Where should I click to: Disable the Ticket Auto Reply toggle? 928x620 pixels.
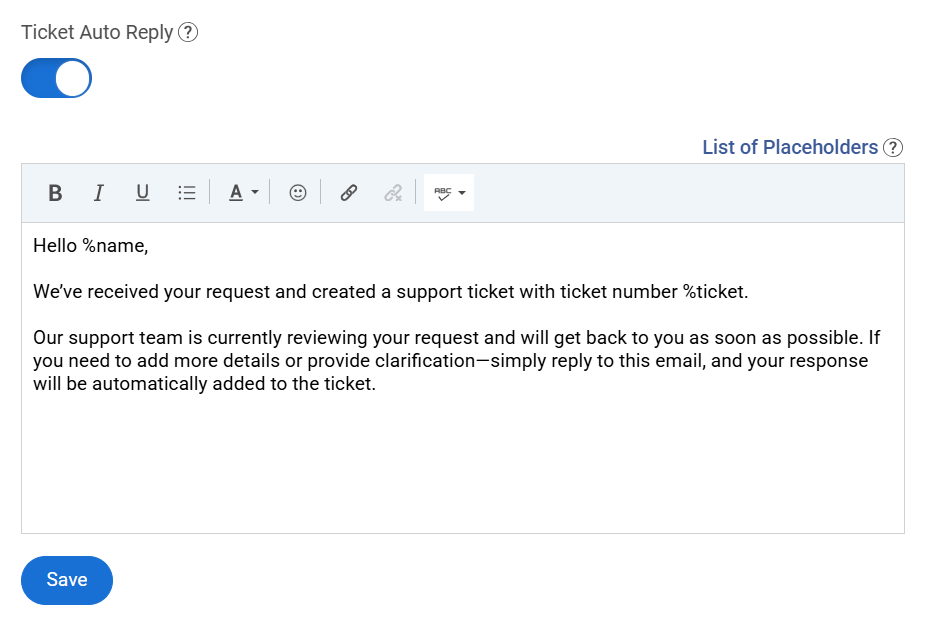56,78
